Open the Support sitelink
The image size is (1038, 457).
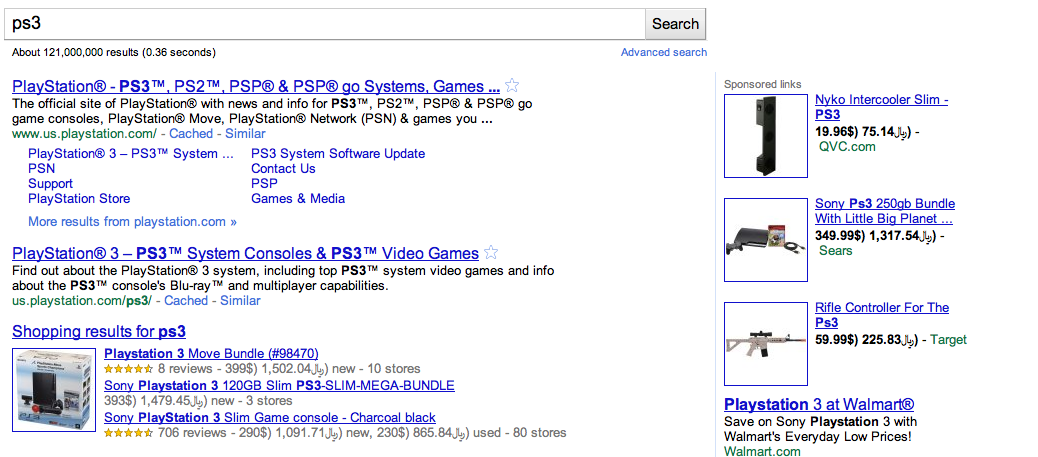click(50, 184)
